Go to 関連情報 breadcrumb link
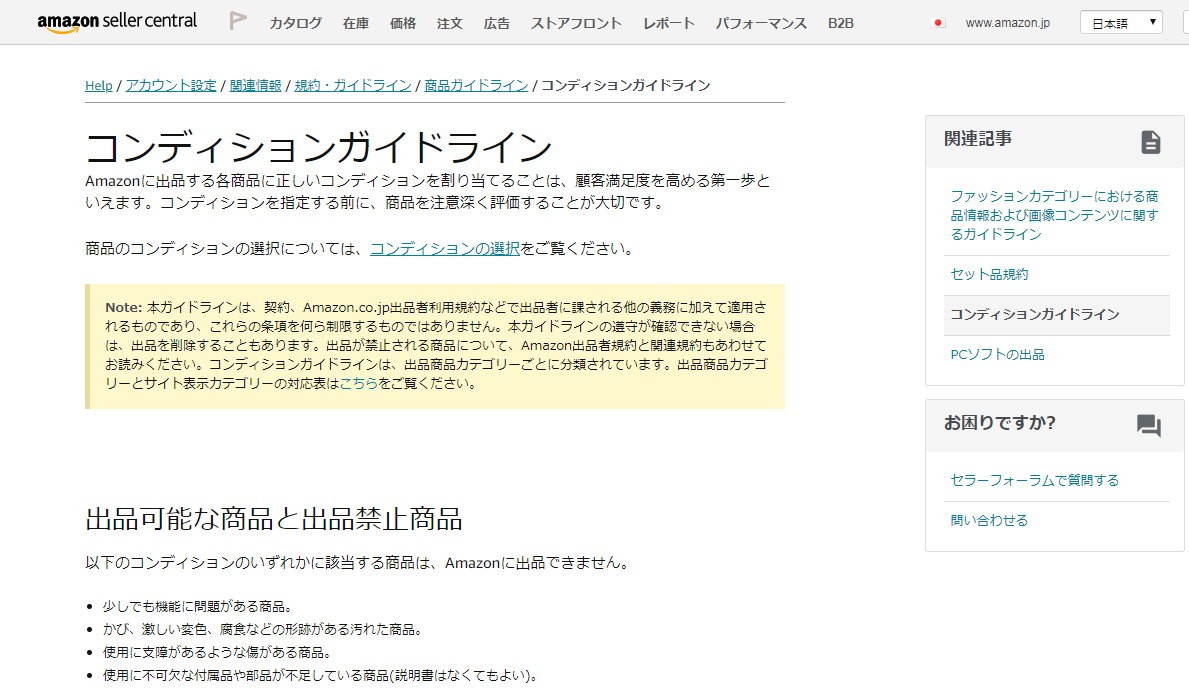1189x688 pixels. [x=256, y=86]
